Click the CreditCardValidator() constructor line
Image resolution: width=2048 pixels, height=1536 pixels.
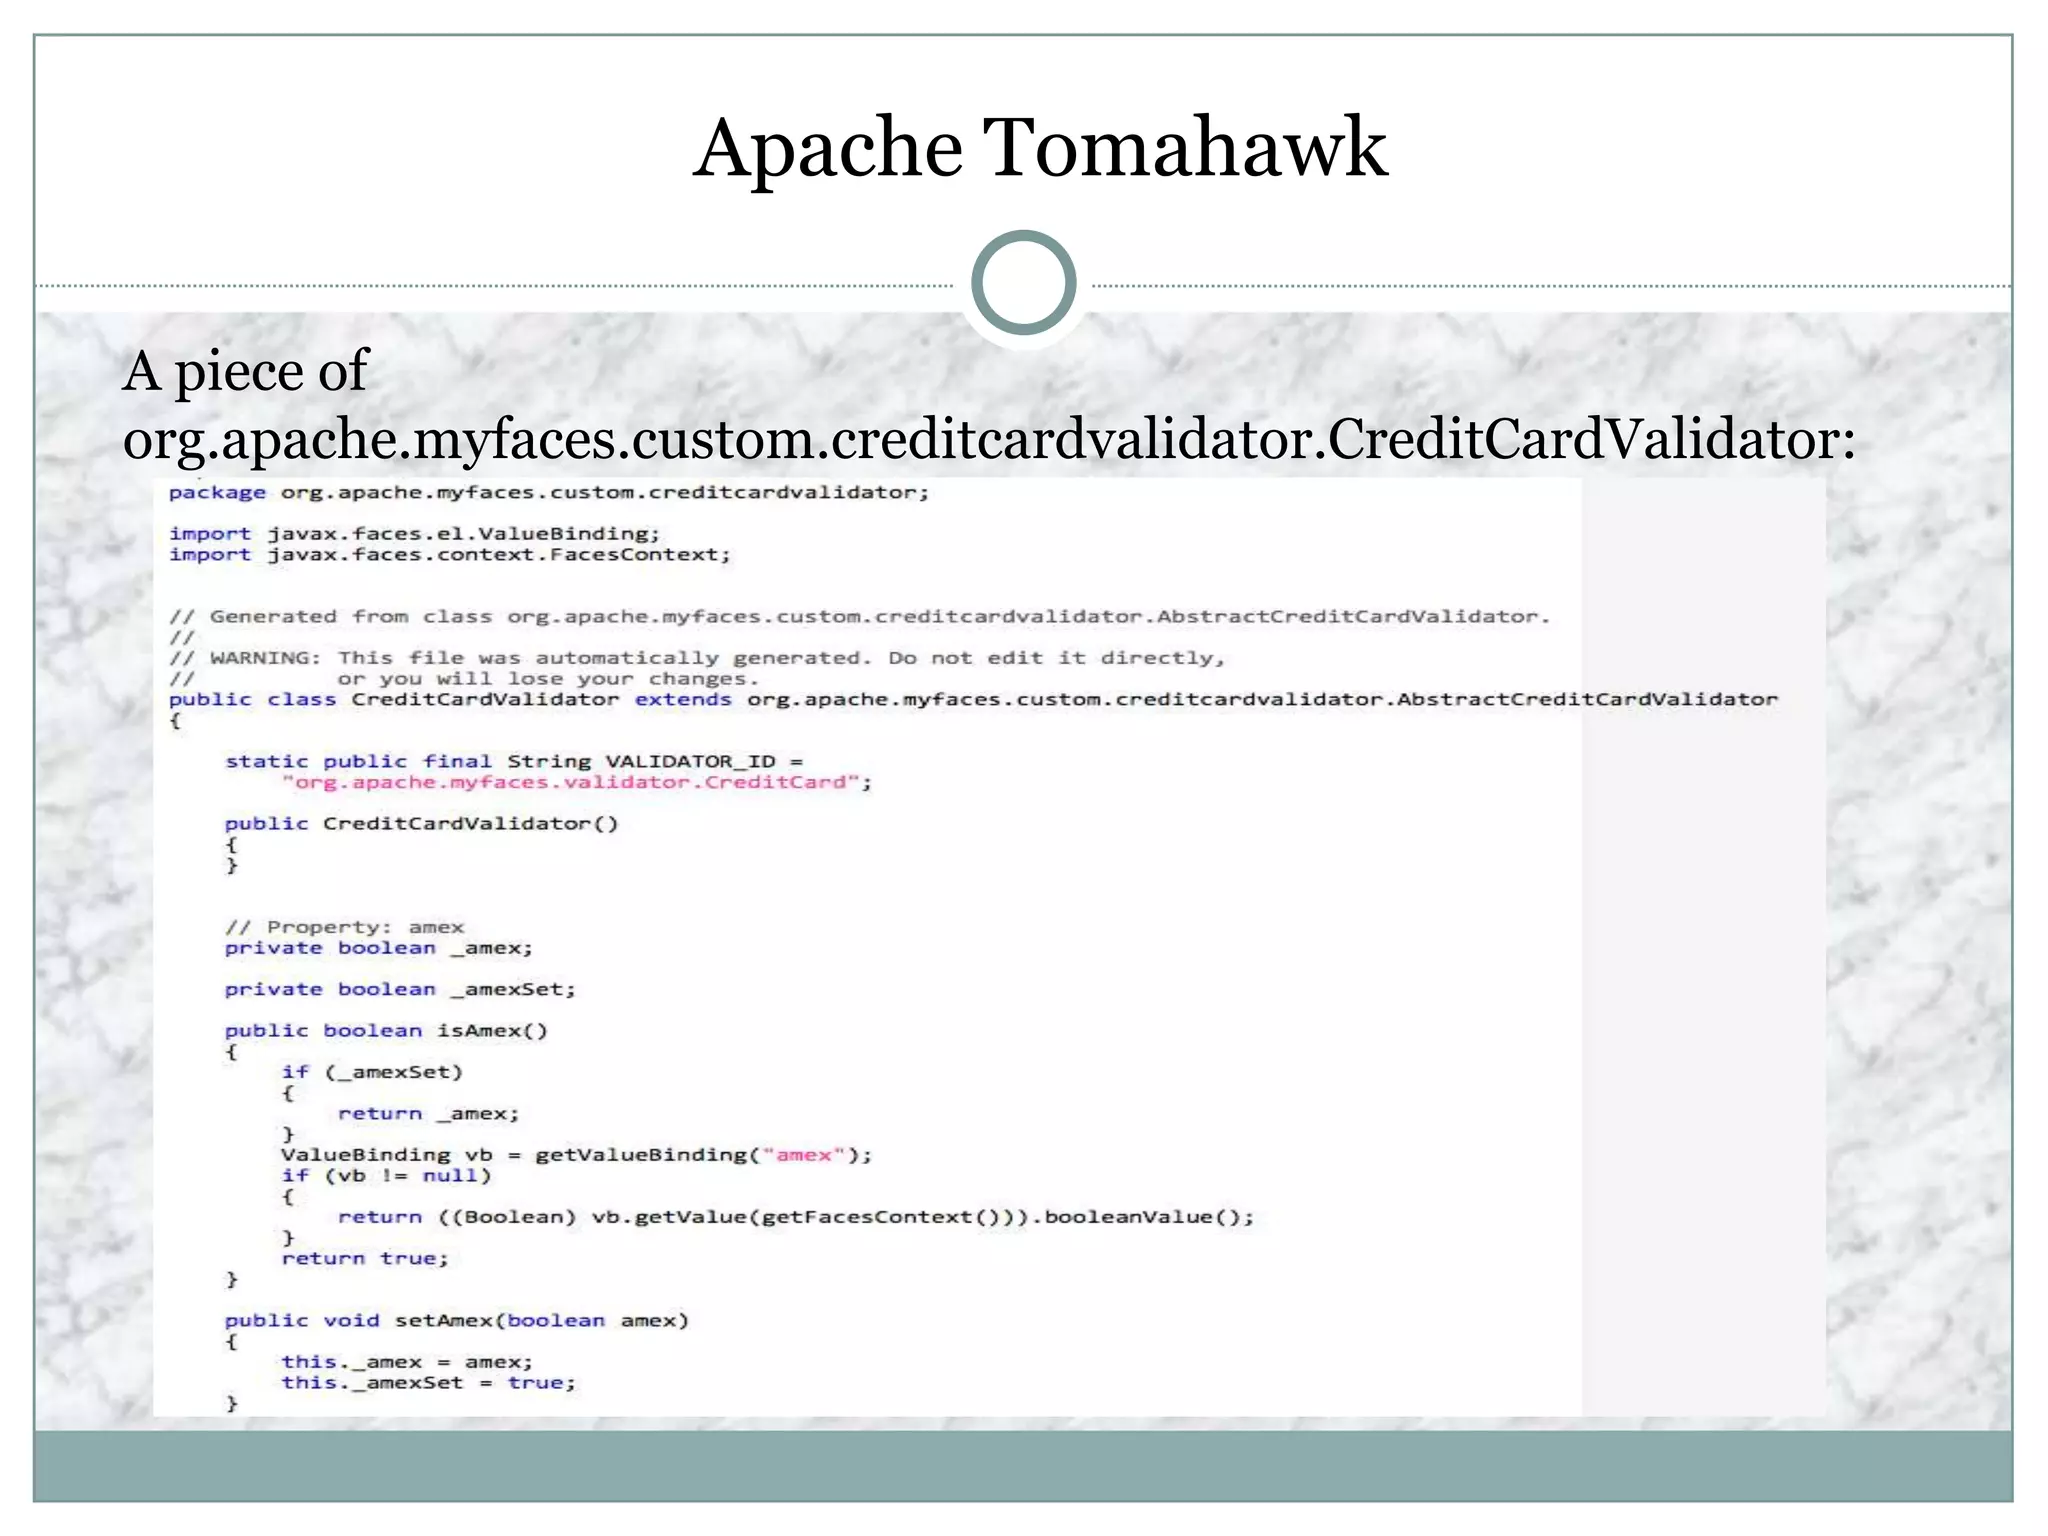[421, 823]
